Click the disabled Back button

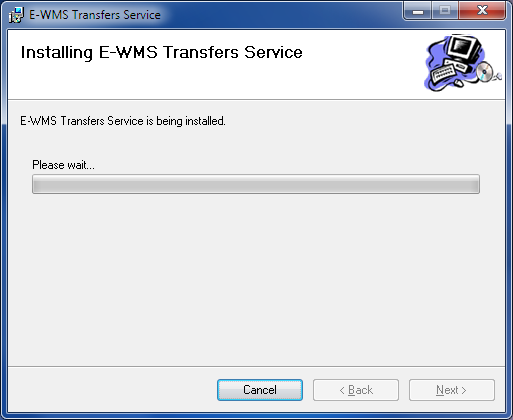tap(356, 390)
